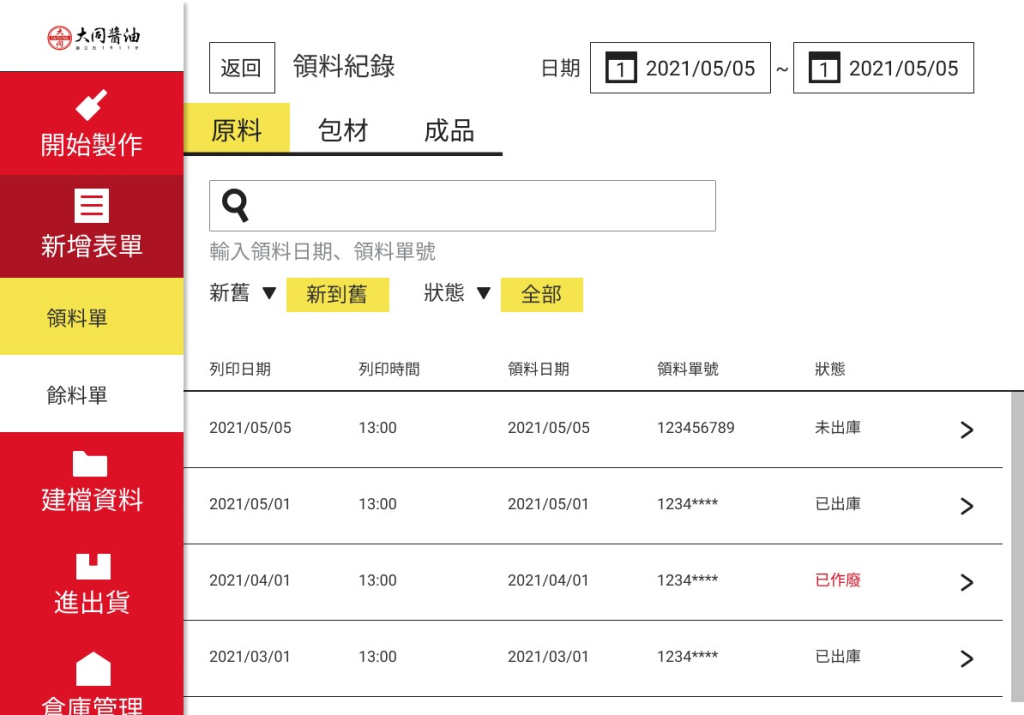
Task: Click the 大同醬油 logo
Action: click(92, 36)
